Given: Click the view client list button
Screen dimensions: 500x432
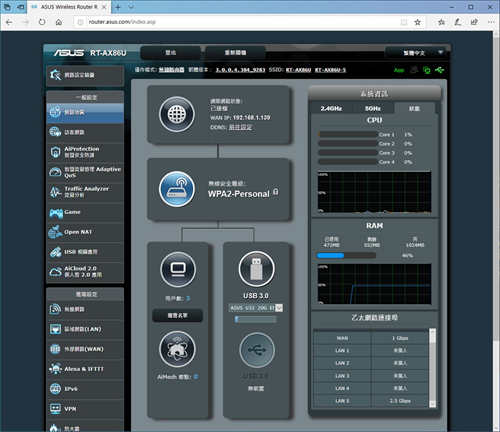Looking at the screenshot, I should (177, 315).
